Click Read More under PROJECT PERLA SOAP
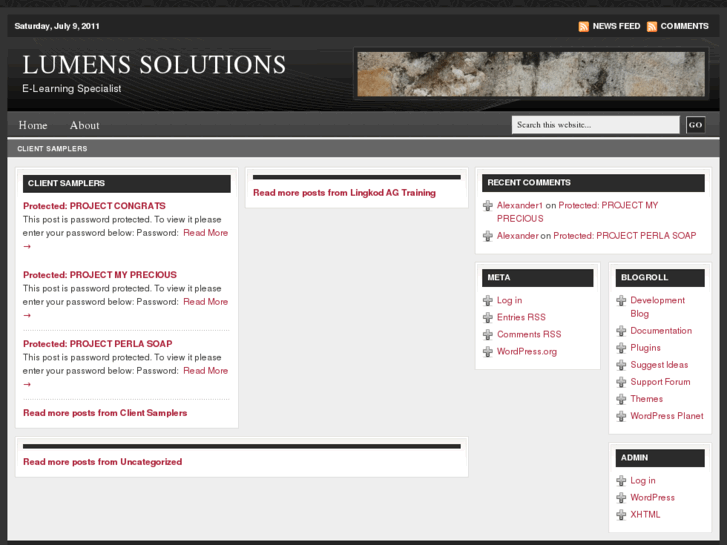 pyautogui.click(x=205, y=371)
